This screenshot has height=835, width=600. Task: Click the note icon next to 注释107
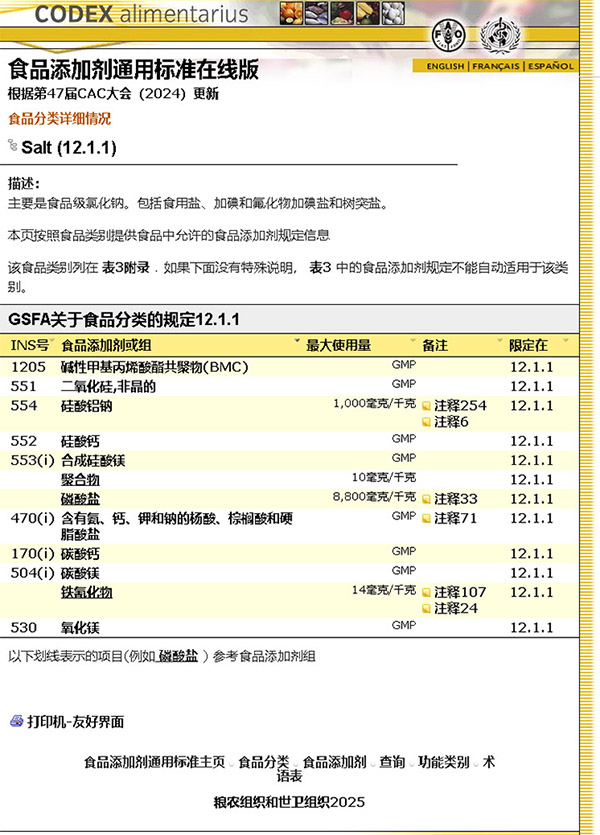pyautogui.click(x=426, y=593)
